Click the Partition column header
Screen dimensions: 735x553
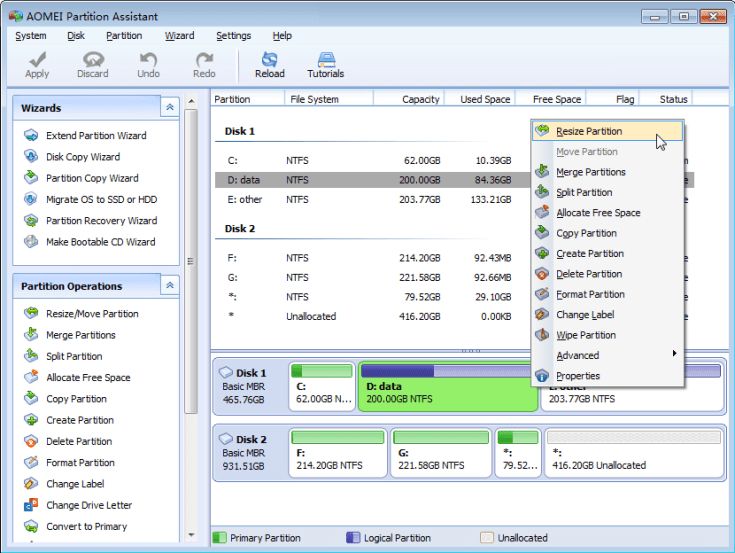point(248,99)
